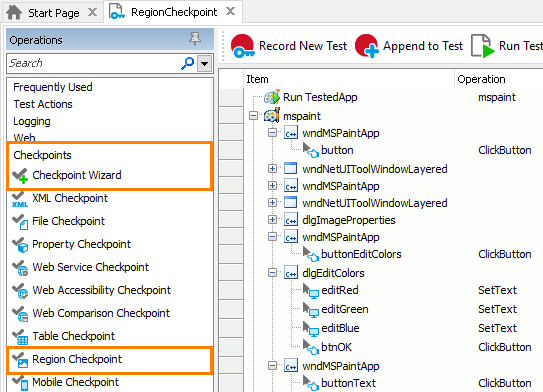Click the SetText value for editRed
543x392 pixels.
497,290
